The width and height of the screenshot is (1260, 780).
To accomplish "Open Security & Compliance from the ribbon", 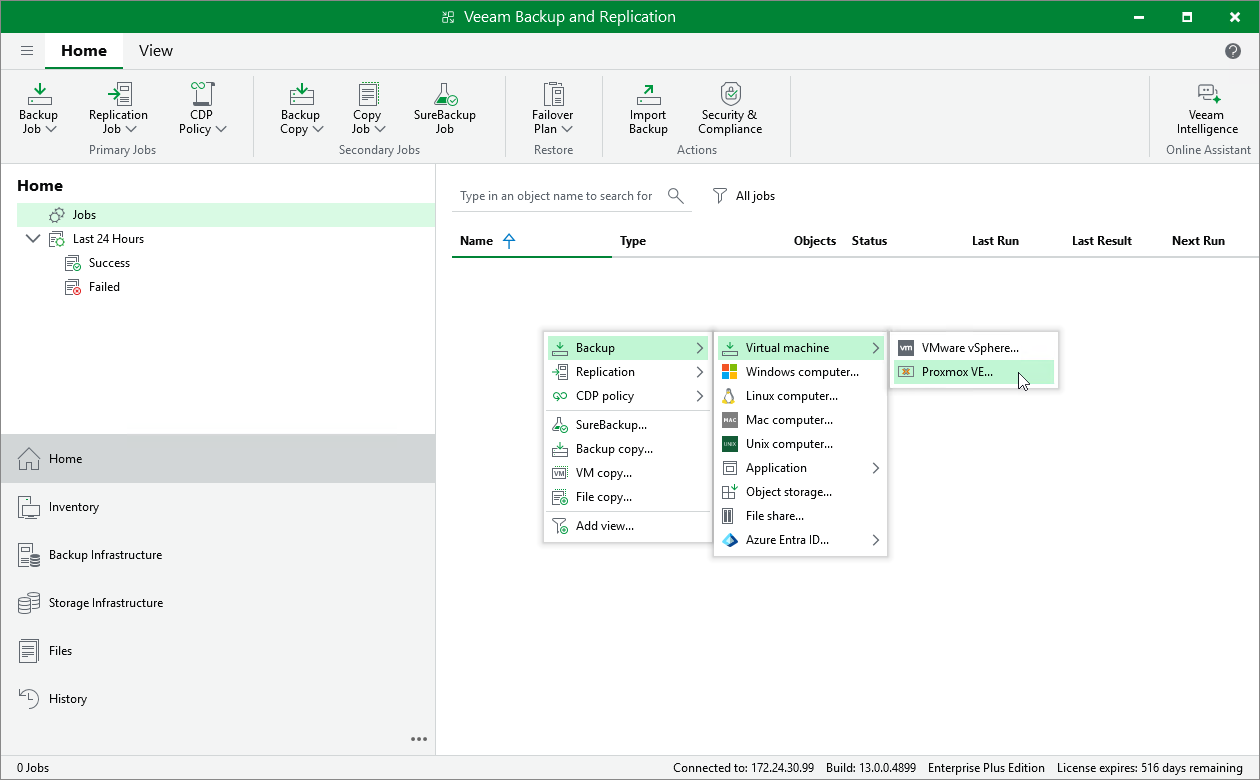I will point(730,108).
